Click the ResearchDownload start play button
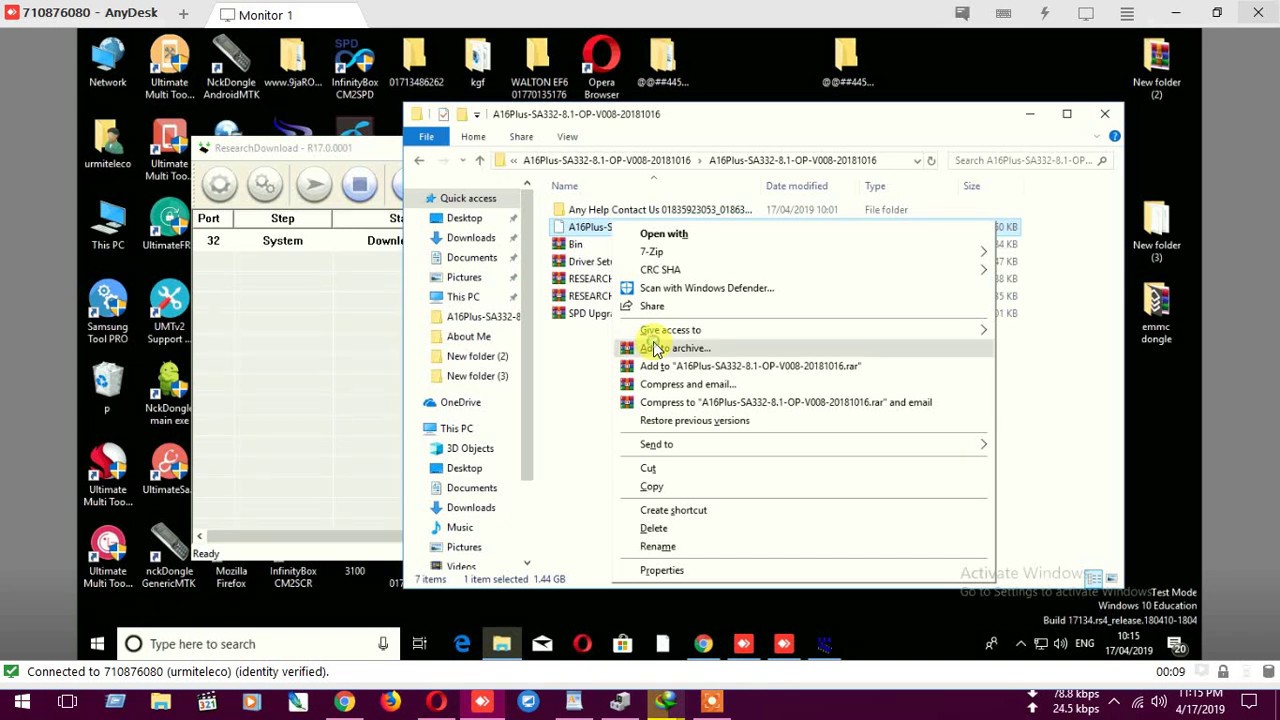 (x=313, y=185)
